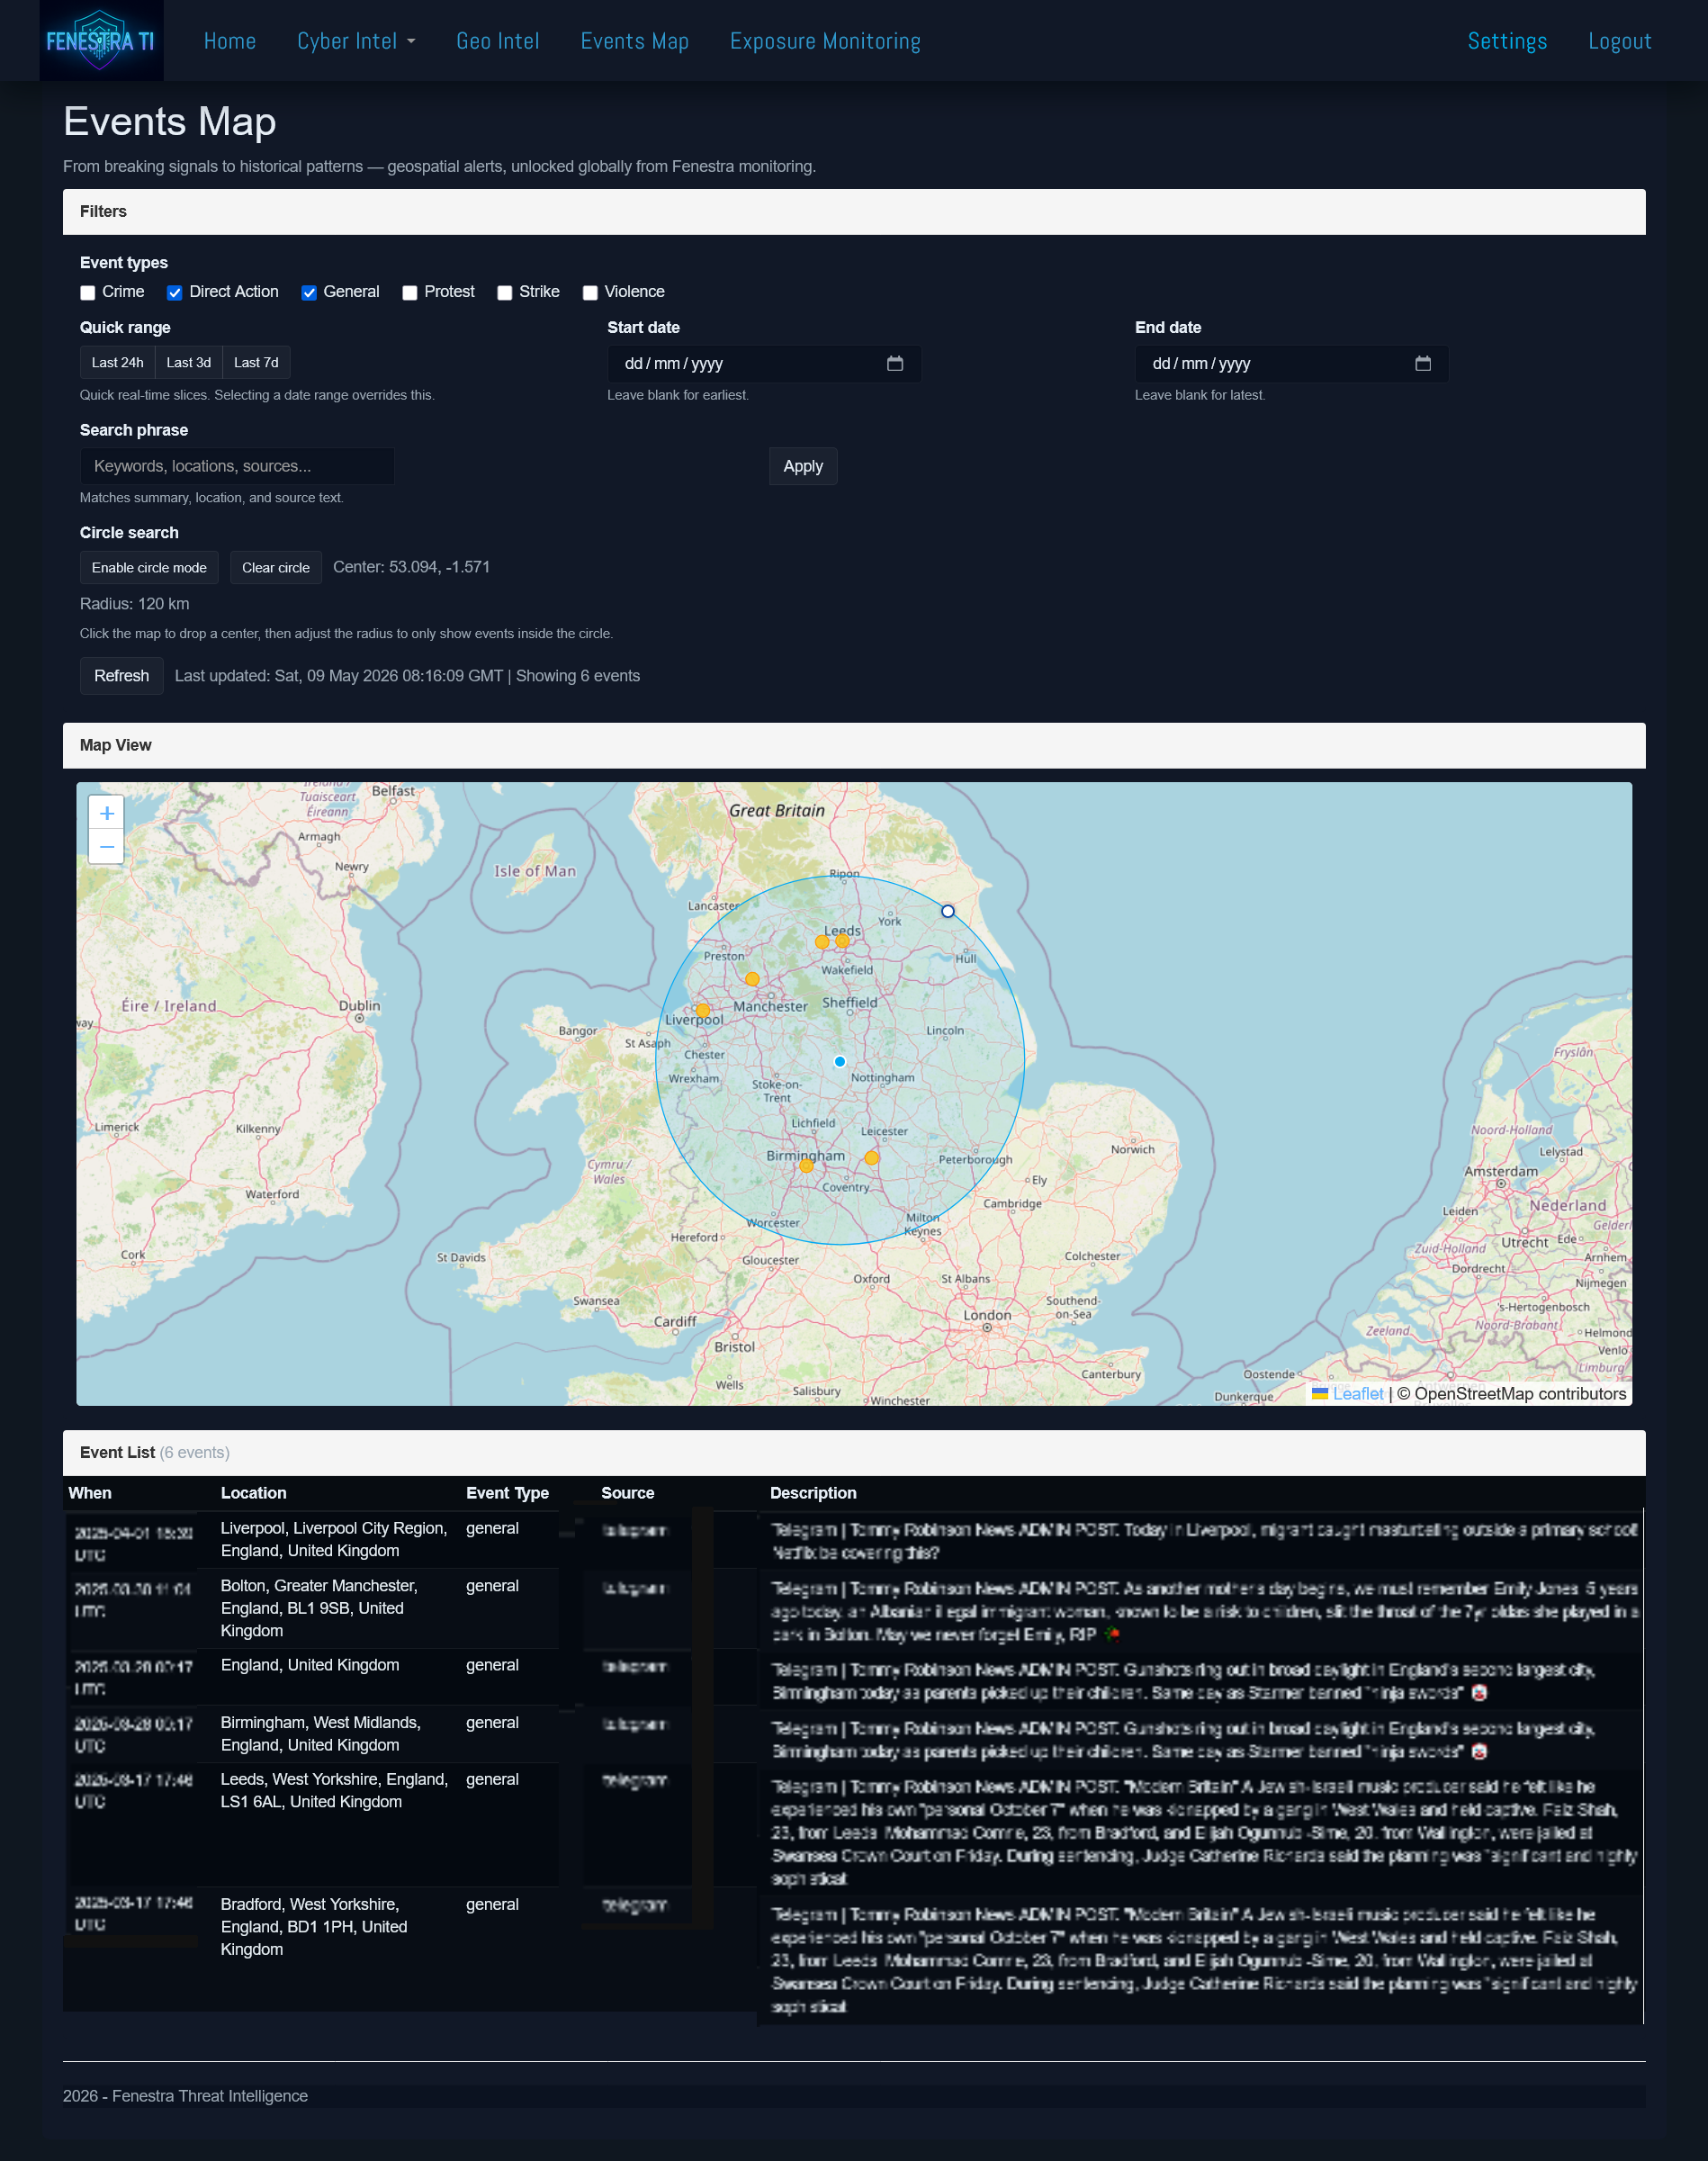Click the Birmingham event marker on map
The image size is (1708, 2161).
point(806,1165)
